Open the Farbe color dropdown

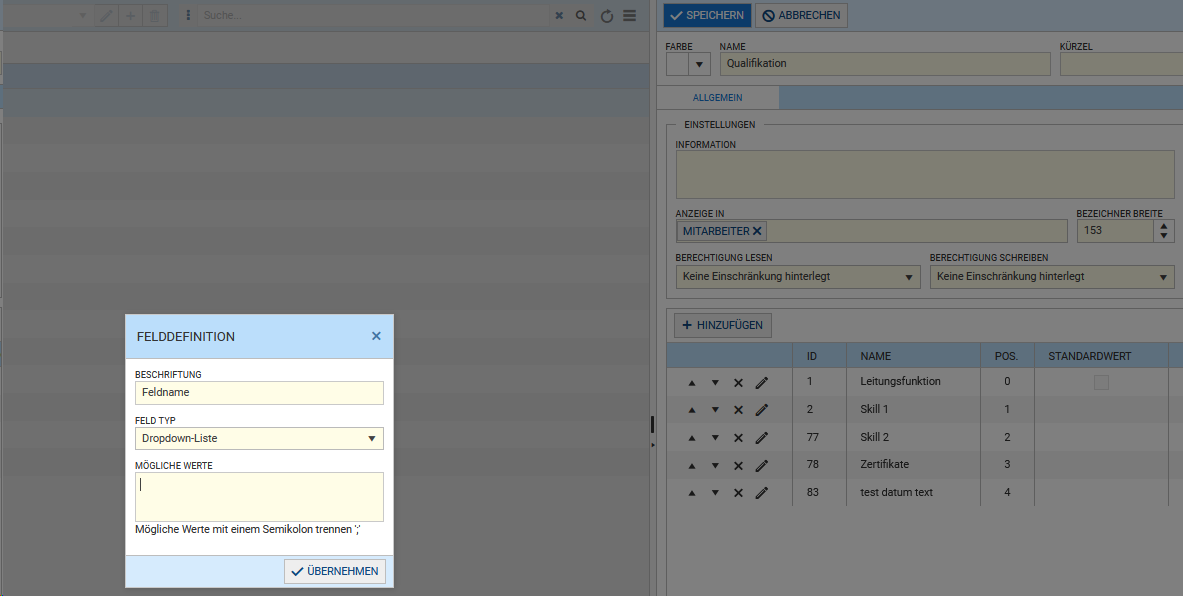(699, 64)
